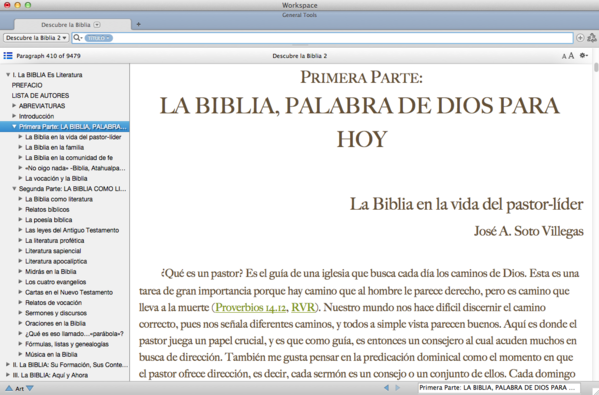The width and height of the screenshot is (599, 395).
Task: Open the search magnifier options
Action: (78, 37)
